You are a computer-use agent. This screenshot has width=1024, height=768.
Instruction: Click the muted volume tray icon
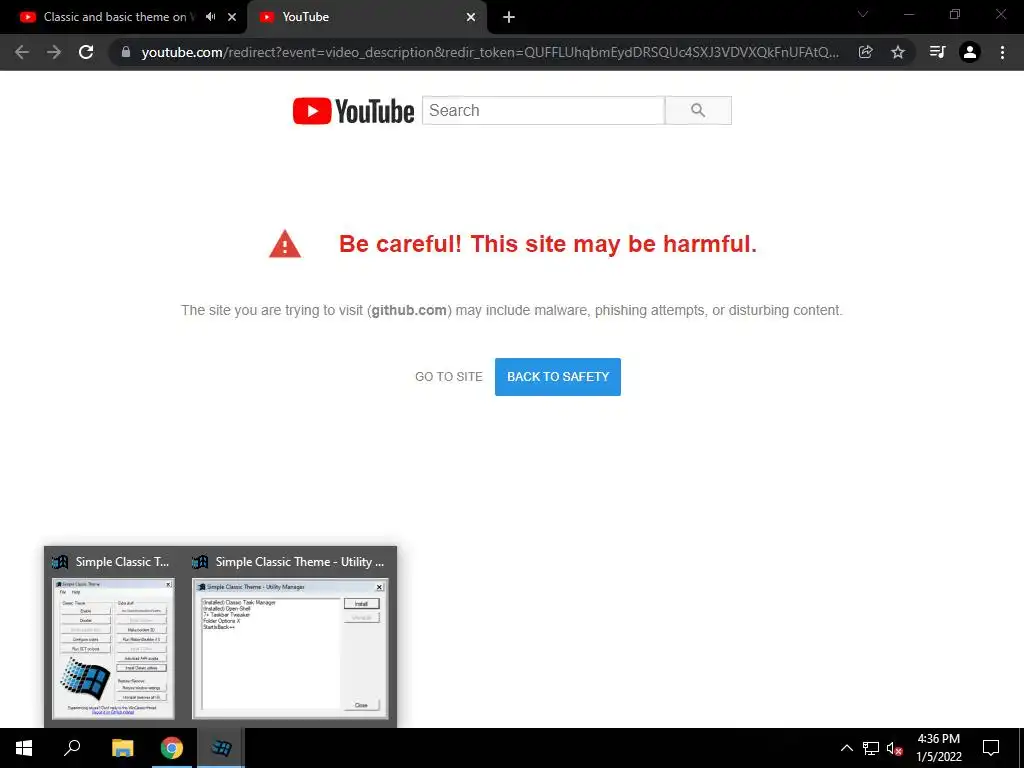895,748
